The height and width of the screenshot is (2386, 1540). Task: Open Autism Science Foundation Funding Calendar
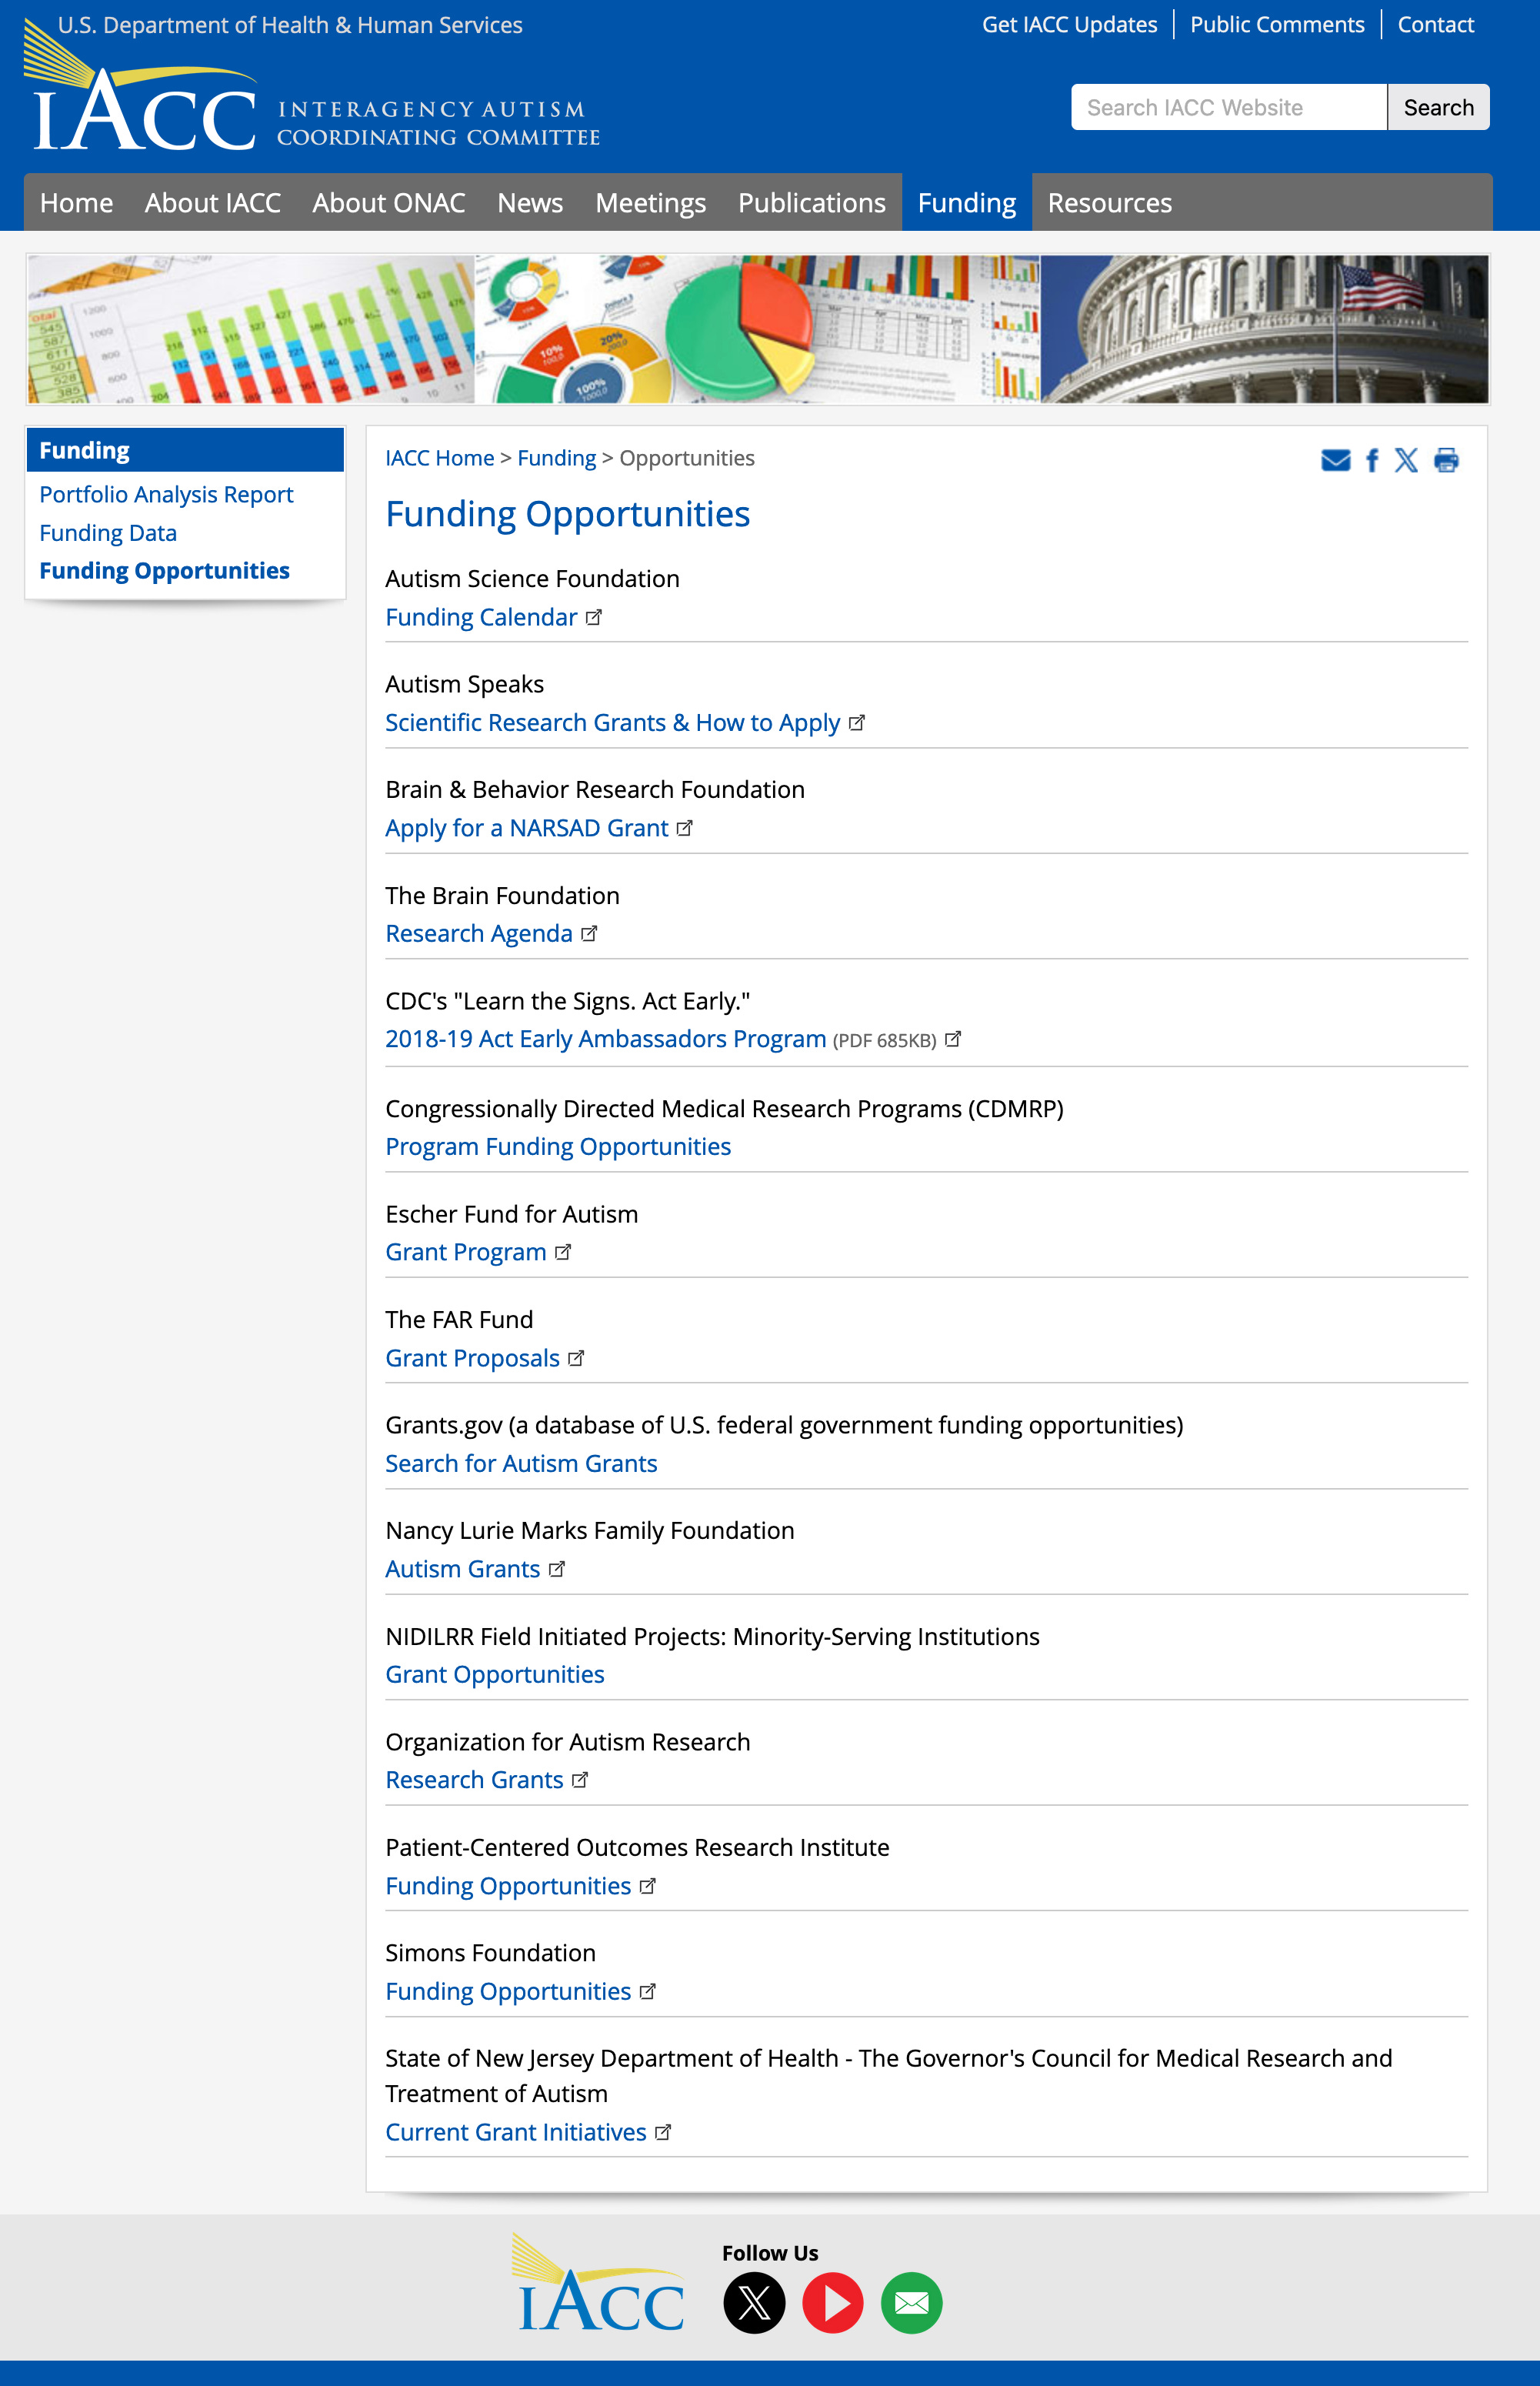point(481,617)
